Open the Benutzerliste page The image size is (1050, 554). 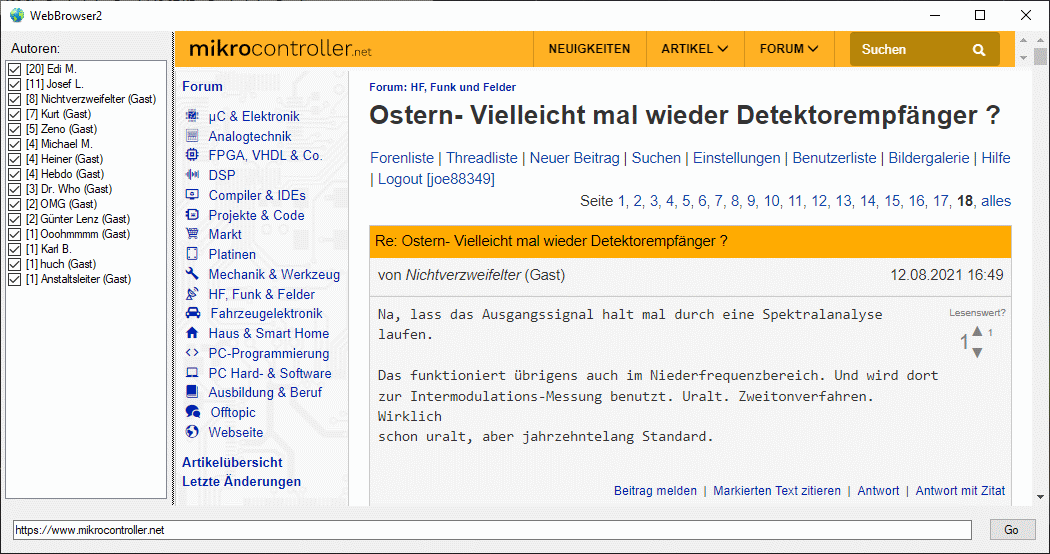834,158
